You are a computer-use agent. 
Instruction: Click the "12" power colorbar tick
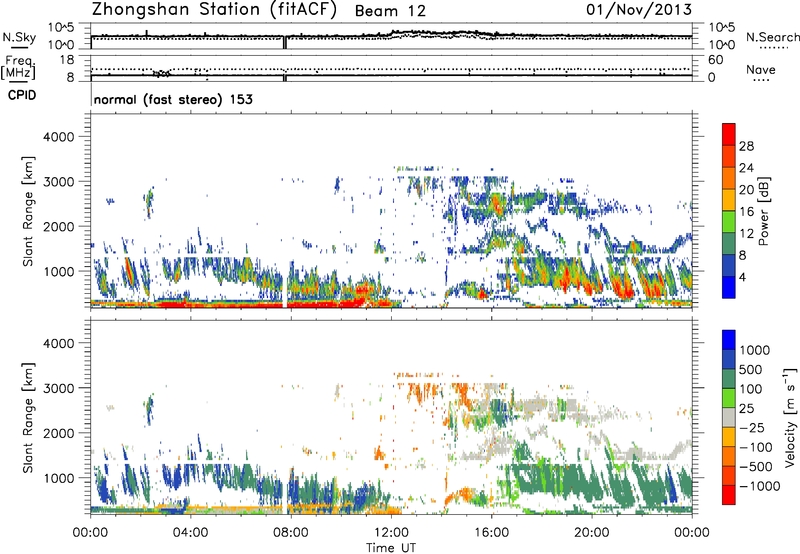tap(746, 234)
